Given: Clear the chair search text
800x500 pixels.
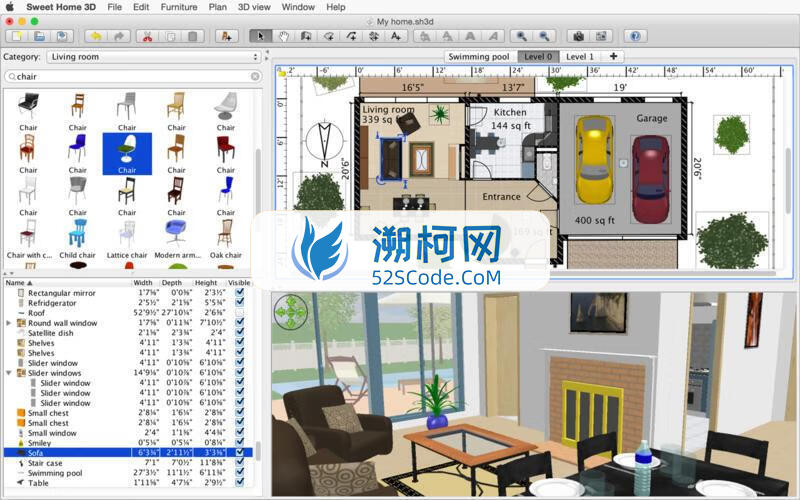Looking at the screenshot, I should pos(255,77).
